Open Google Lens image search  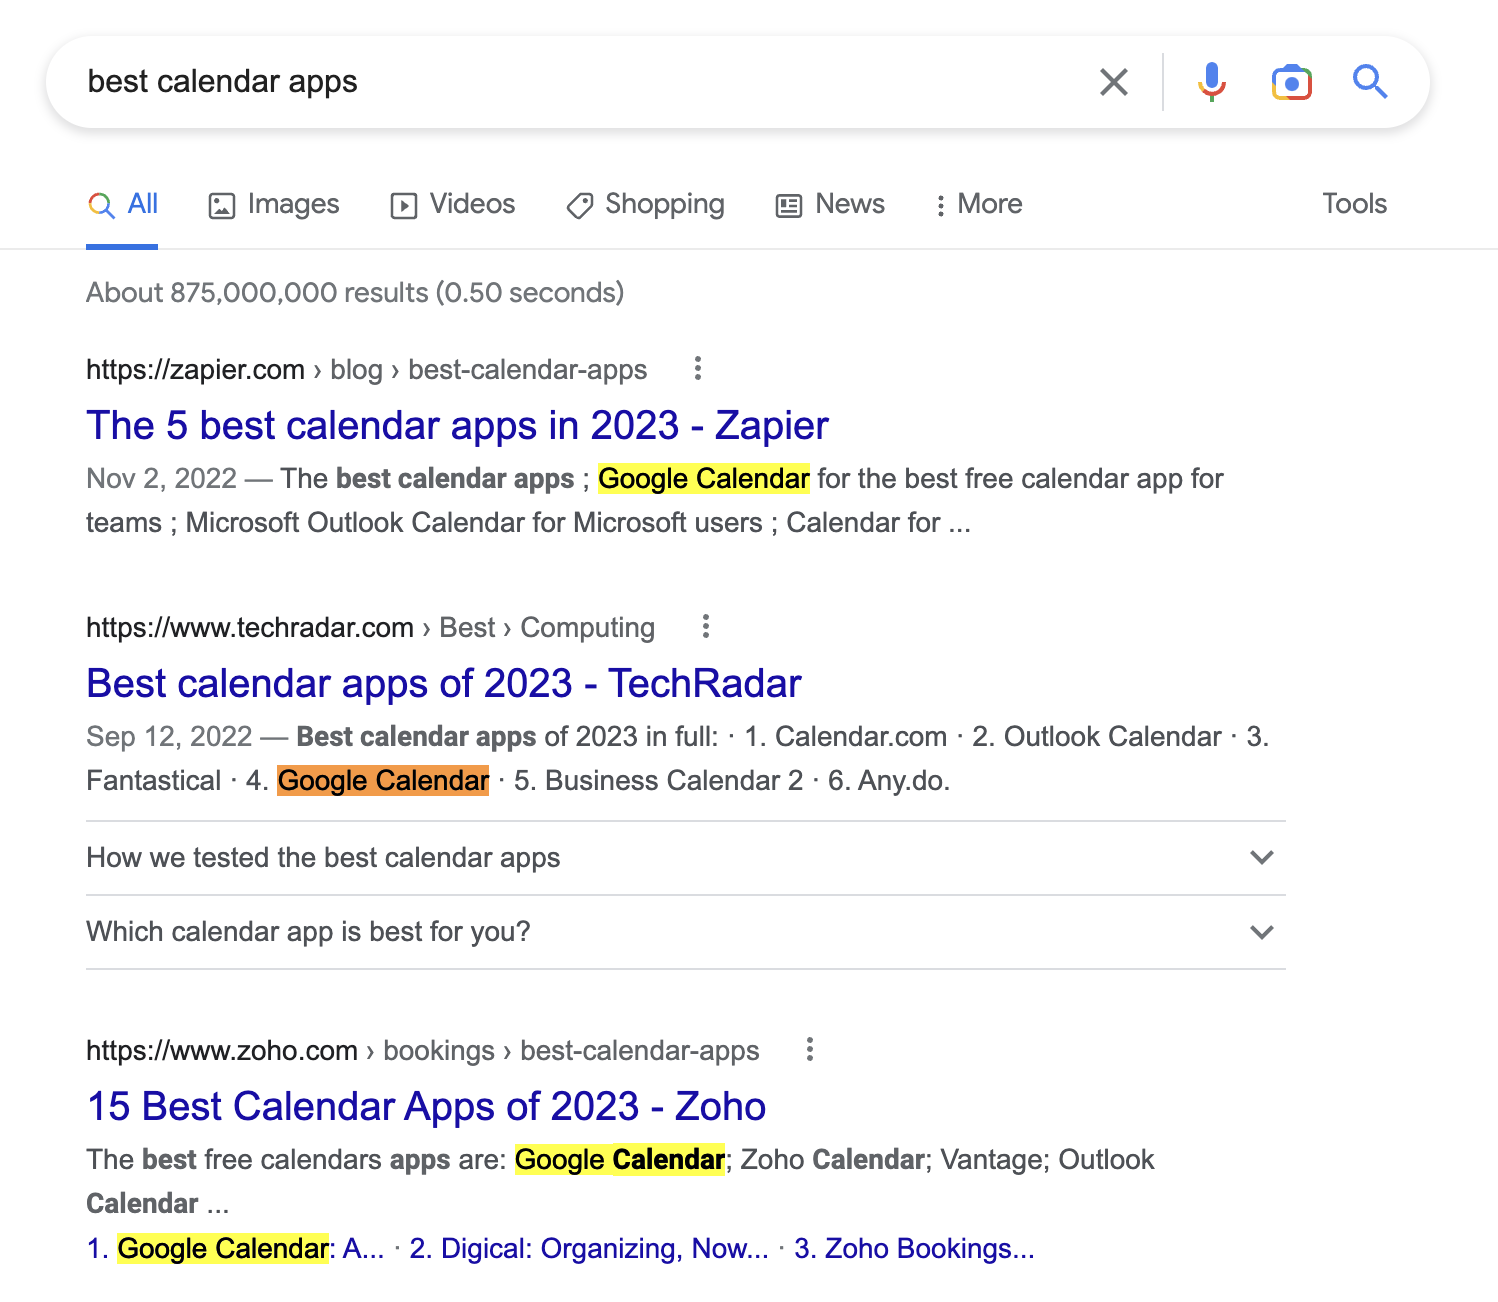point(1291,81)
